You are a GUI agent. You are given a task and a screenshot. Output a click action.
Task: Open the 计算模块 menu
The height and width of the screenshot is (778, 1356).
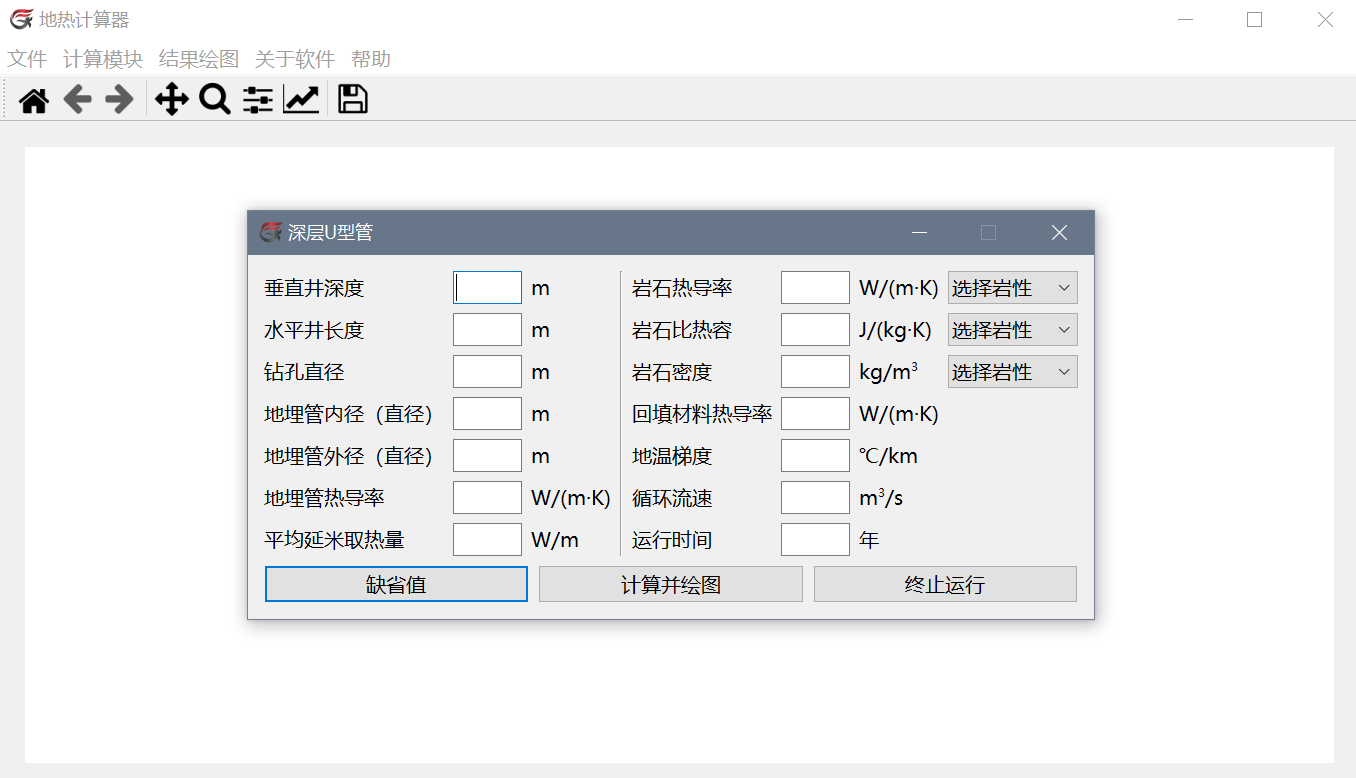click(x=103, y=59)
